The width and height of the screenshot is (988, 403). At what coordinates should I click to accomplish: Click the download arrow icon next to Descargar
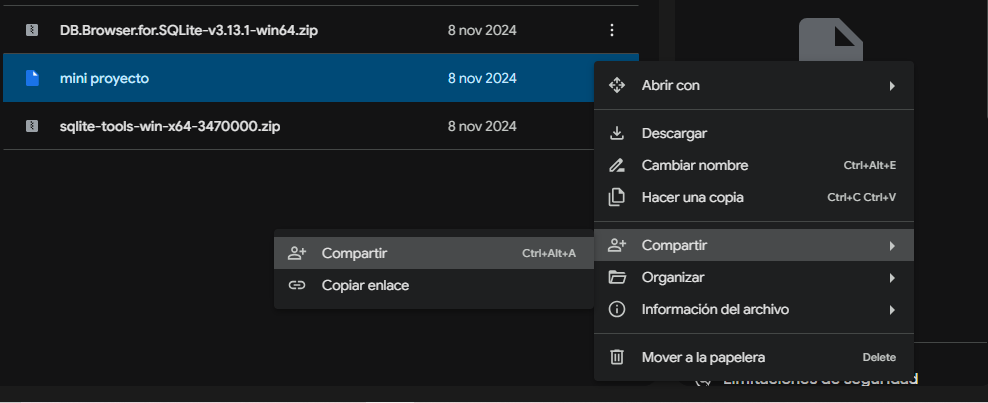tap(617, 133)
